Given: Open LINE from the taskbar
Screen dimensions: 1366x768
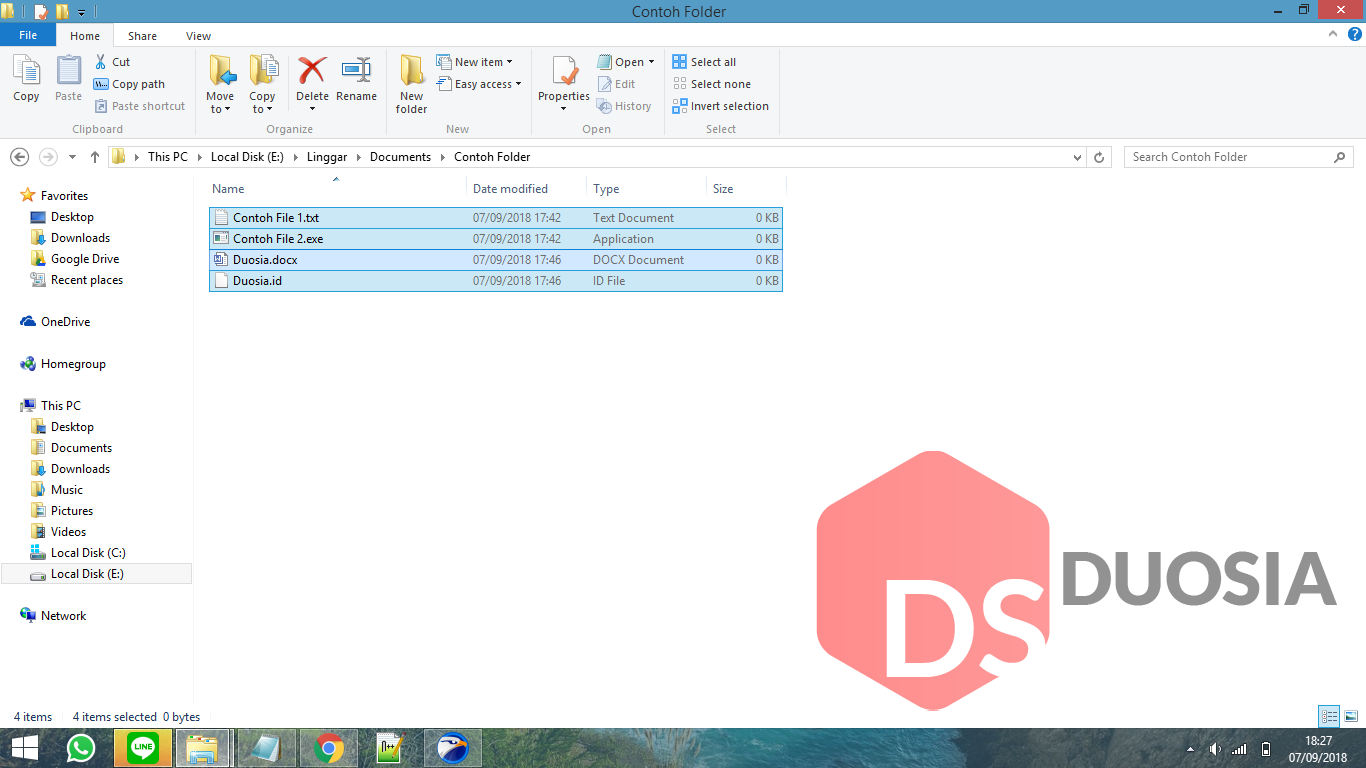Looking at the screenshot, I should [143, 748].
